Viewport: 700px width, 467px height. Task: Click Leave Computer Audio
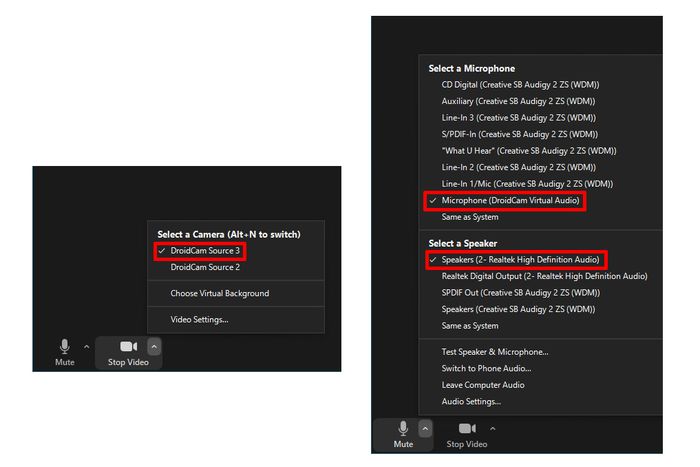point(483,385)
